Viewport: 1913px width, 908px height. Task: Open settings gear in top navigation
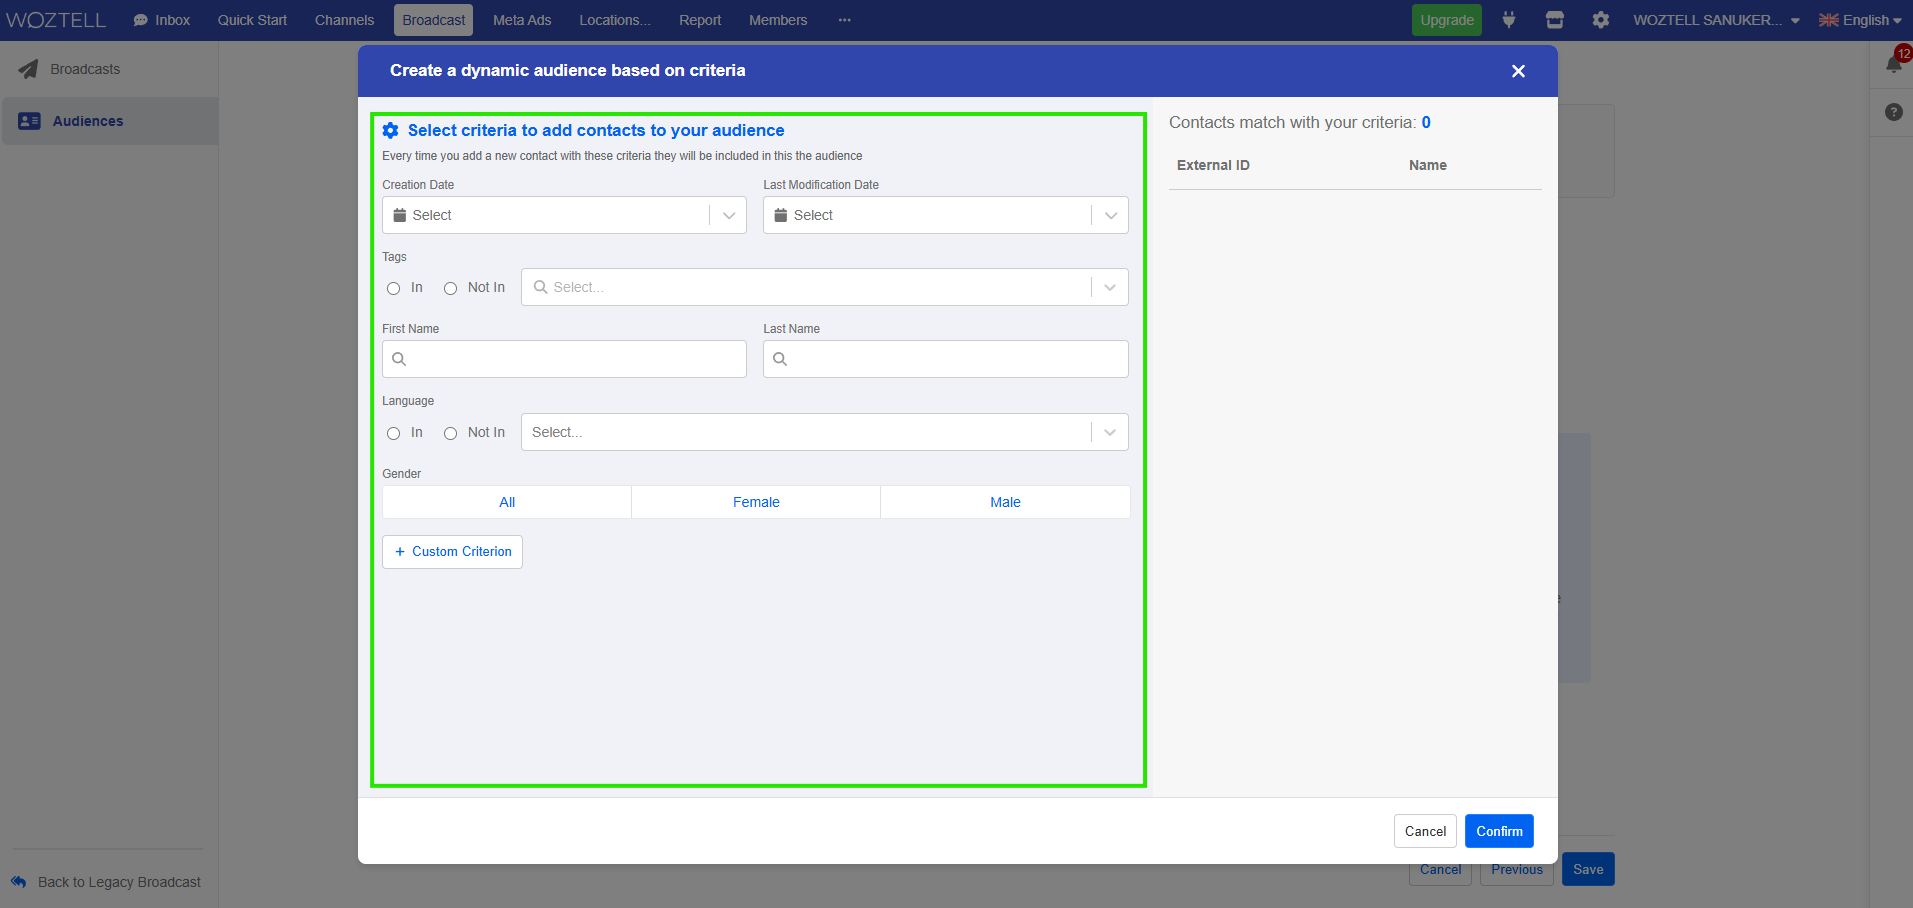coord(1600,20)
